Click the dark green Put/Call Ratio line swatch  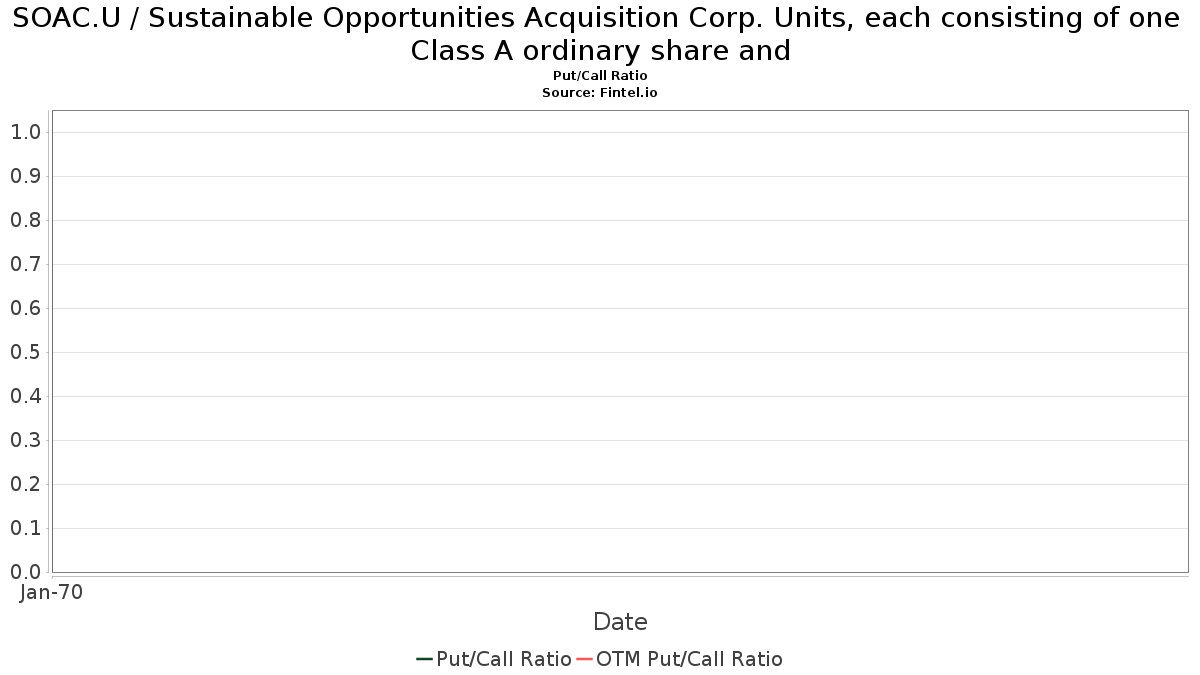tap(424, 659)
